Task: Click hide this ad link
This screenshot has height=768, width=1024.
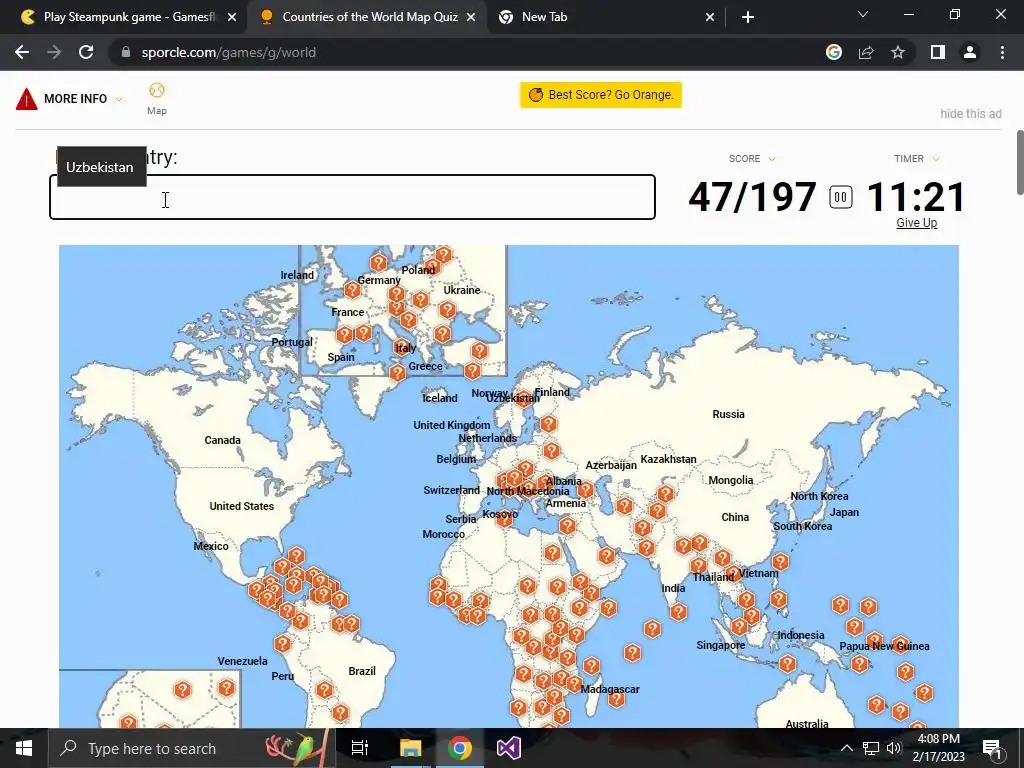Action: (x=970, y=114)
